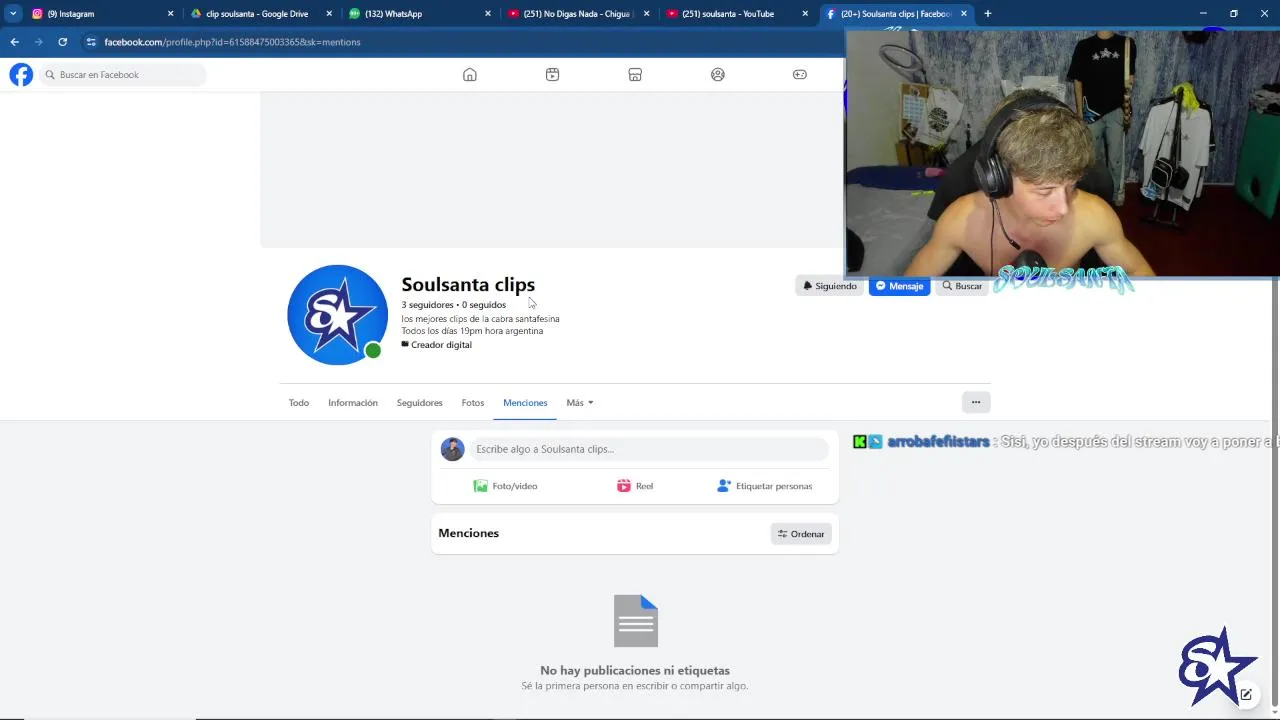
Task: Open 0 seguidos link
Action: tap(484, 305)
